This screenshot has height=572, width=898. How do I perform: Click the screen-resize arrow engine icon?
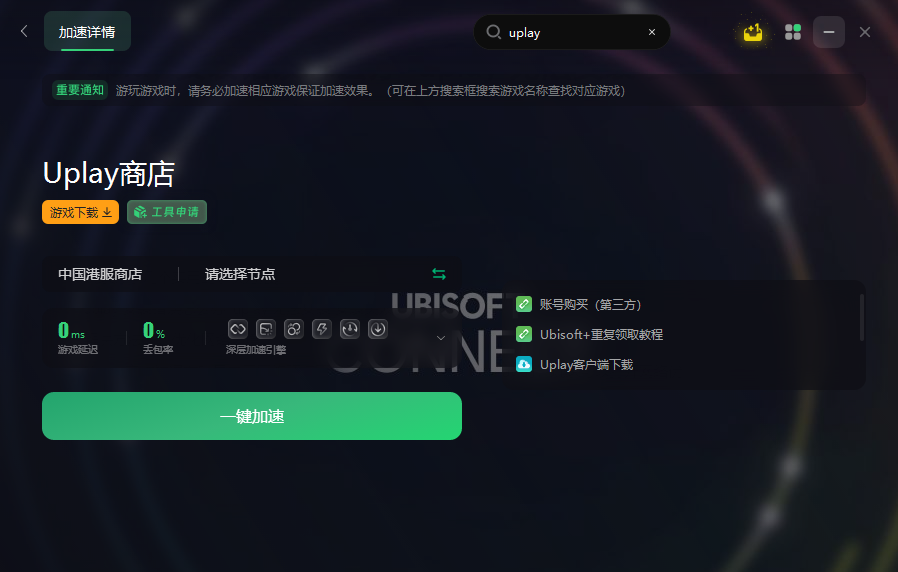(x=266, y=329)
